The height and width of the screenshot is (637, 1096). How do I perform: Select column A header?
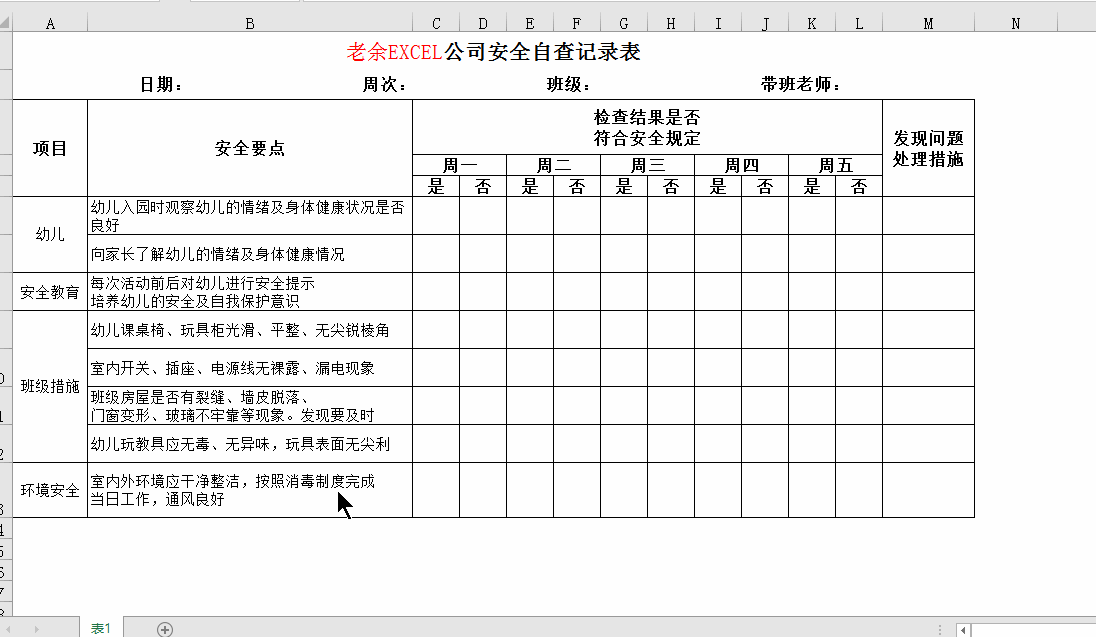point(50,24)
